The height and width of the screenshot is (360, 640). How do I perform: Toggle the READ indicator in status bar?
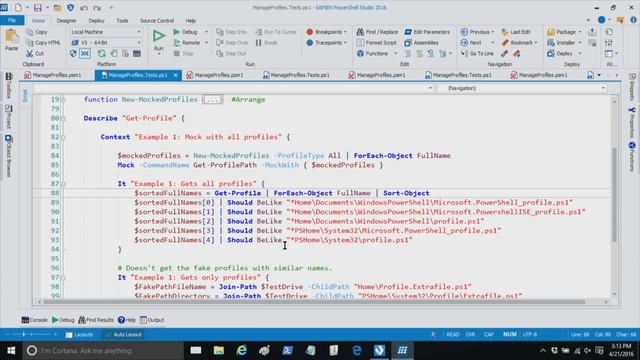coord(453,334)
